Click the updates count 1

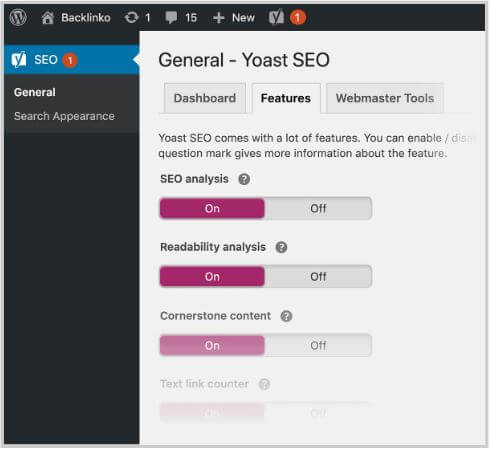[x=148, y=18]
